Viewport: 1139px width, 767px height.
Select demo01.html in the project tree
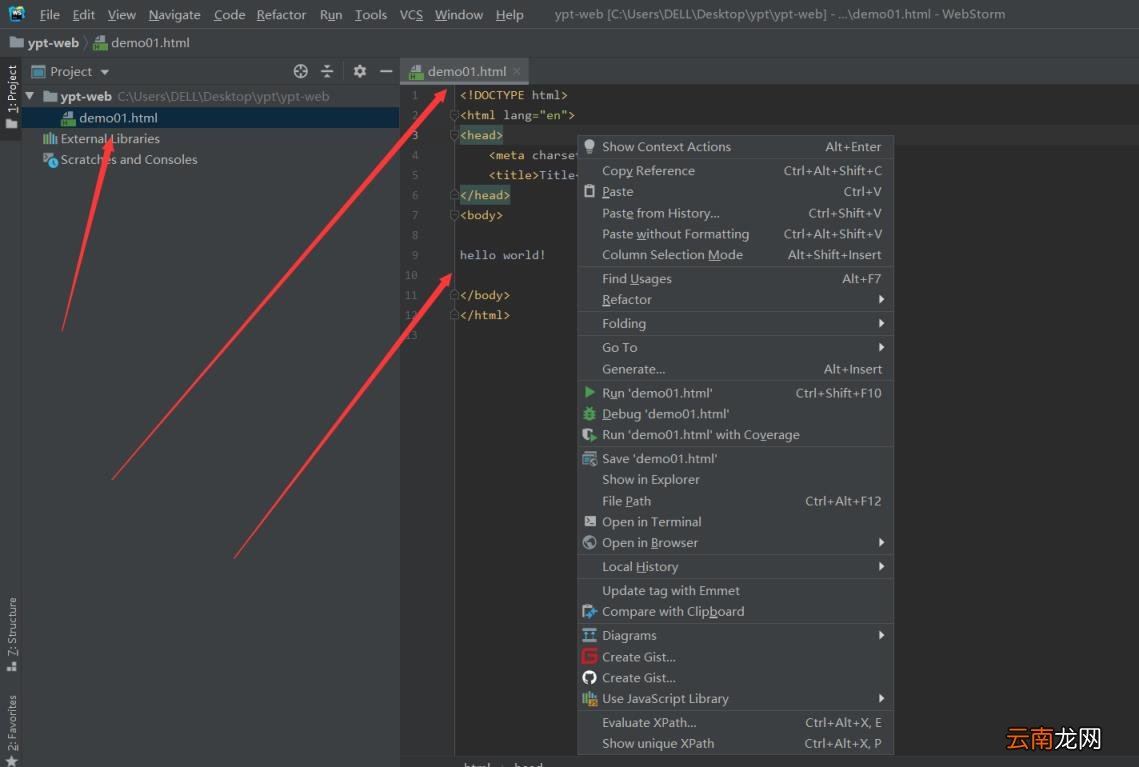118,118
